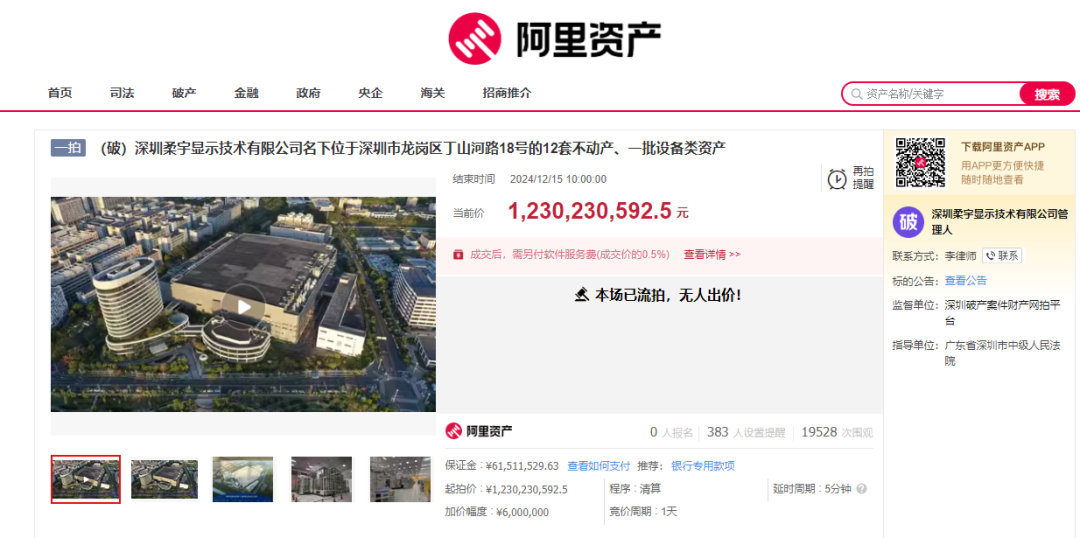1080x538 pixels.
Task: Click the gavel icon beside 本场已流拍
Action: coord(581,295)
